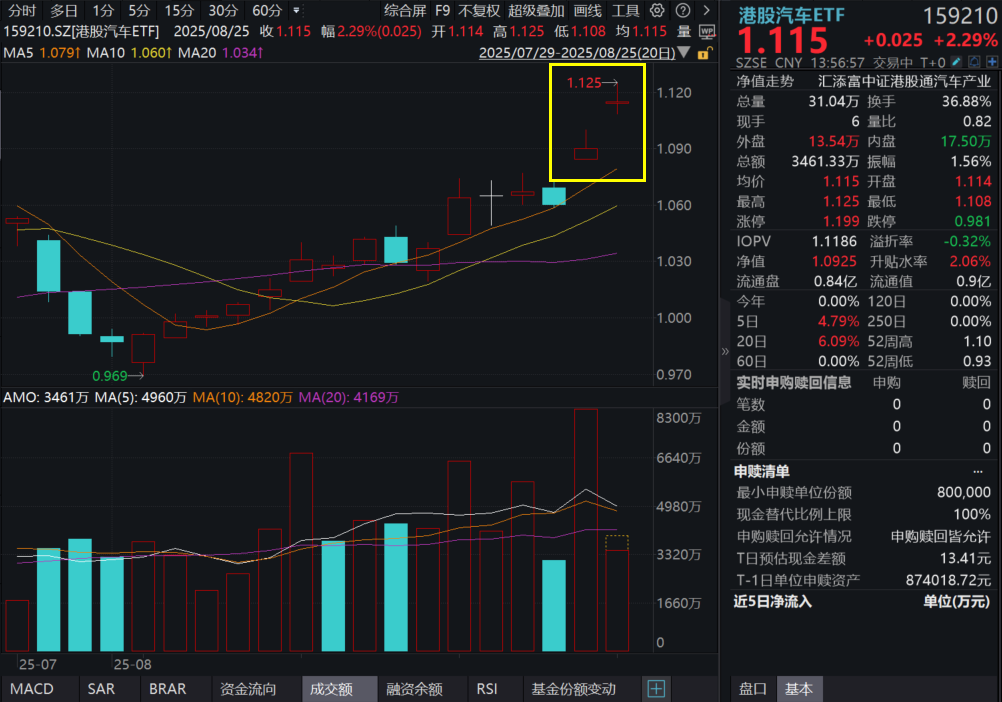The height and width of the screenshot is (702, 1002).
Task: Click the green plus indicator icon beside 基金份额变动
Action: (x=658, y=689)
